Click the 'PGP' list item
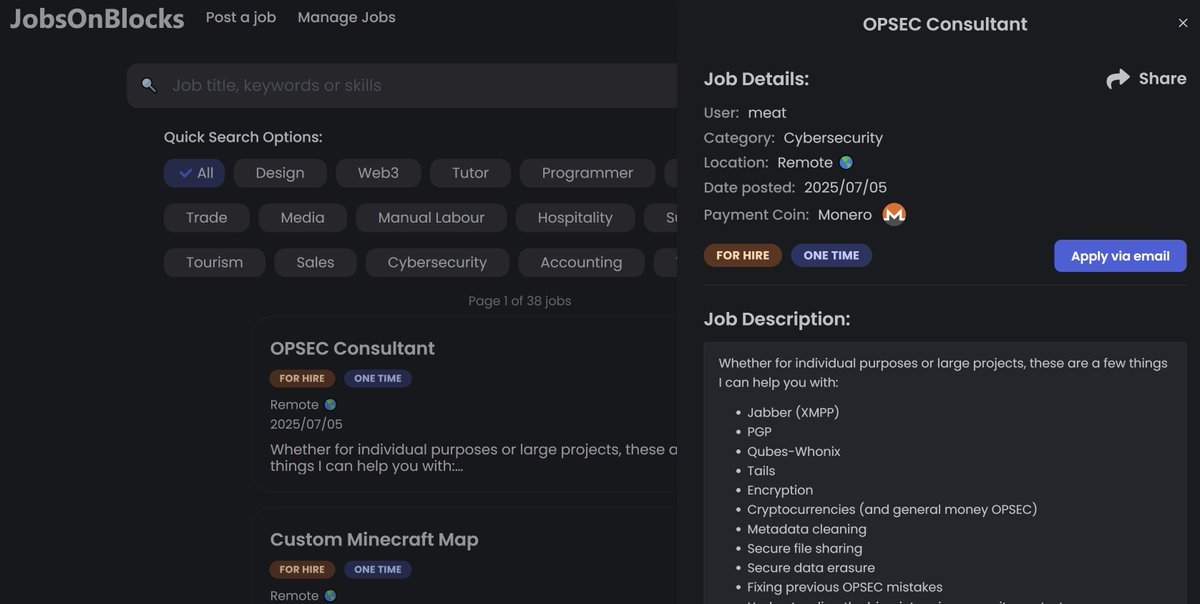This screenshot has height=604, width=1200. [759, 432]
